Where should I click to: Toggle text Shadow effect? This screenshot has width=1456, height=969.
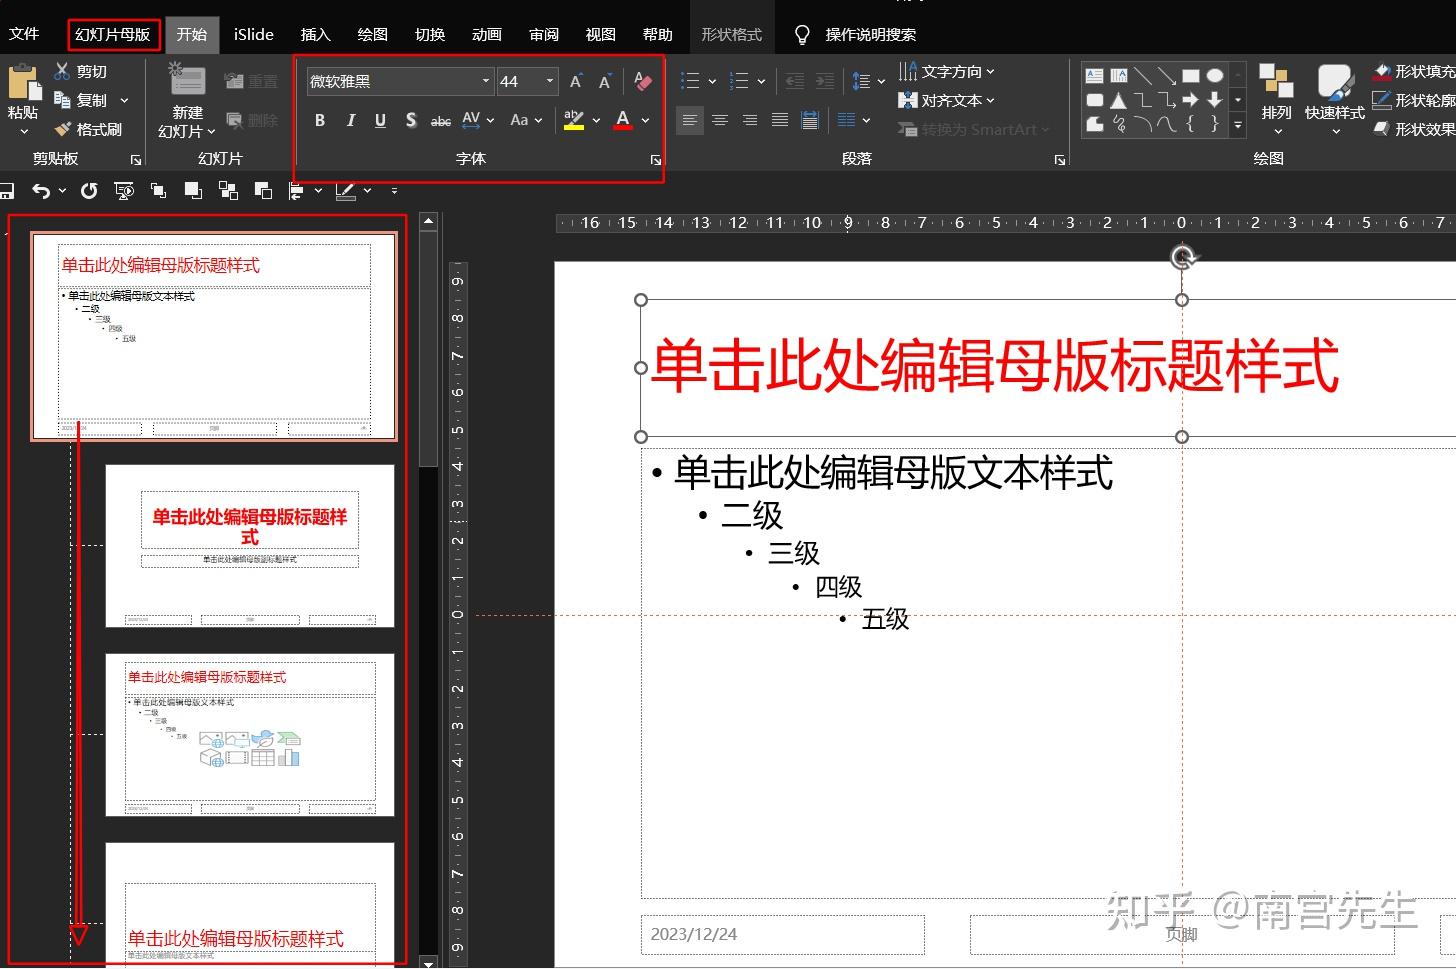pos(411,120)
